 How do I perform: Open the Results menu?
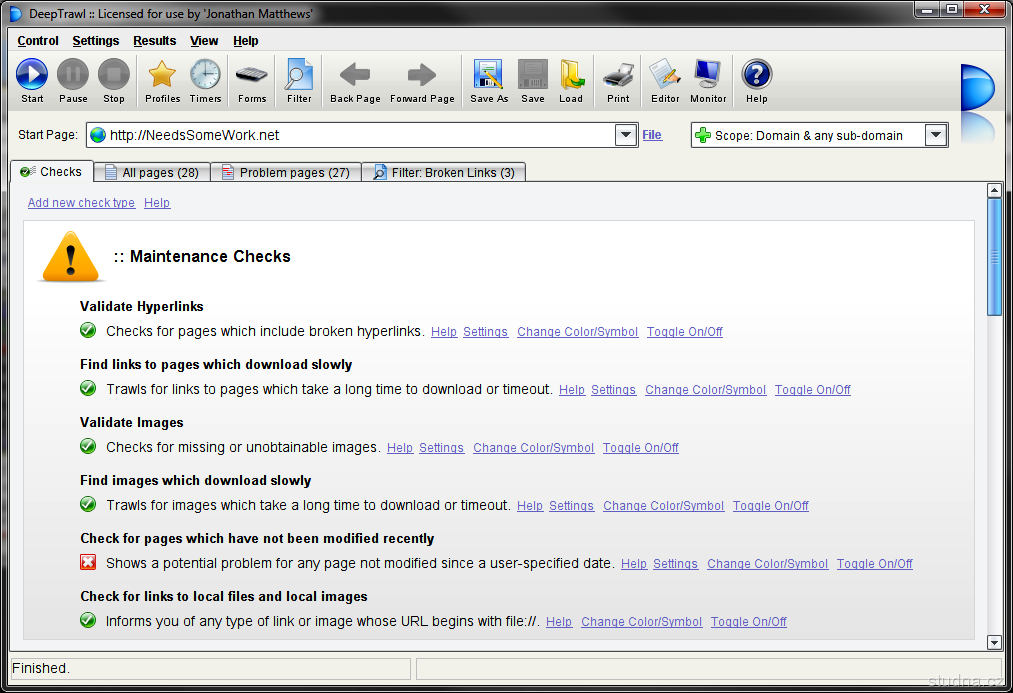click(x=154, y=41)
